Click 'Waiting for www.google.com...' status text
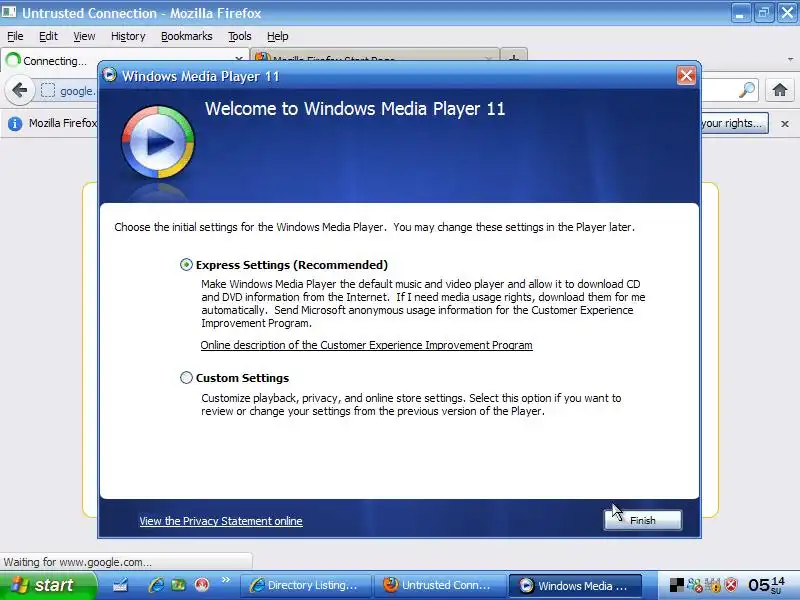Viewport: 800px width, 600px height. point(78,562)
